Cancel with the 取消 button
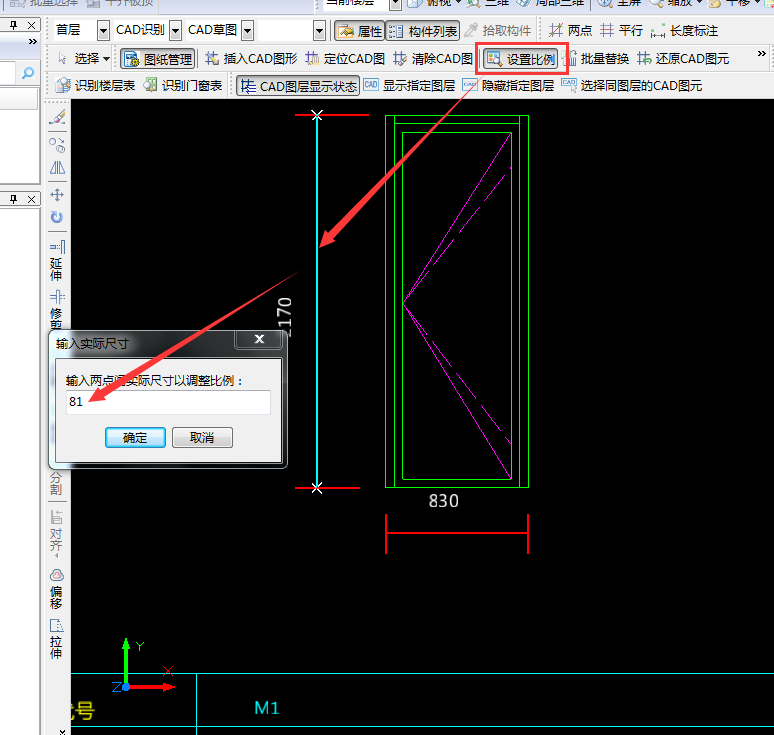 click(202, 438)
